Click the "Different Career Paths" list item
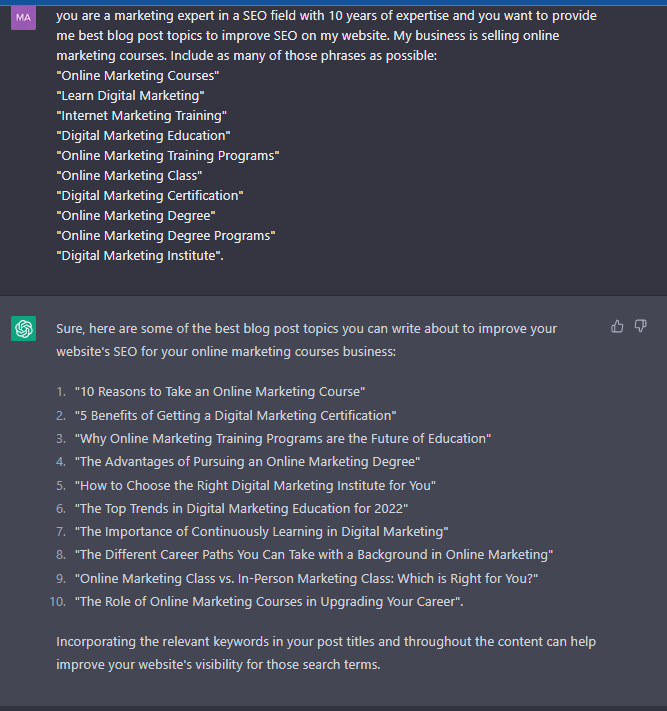 (313, 554)
